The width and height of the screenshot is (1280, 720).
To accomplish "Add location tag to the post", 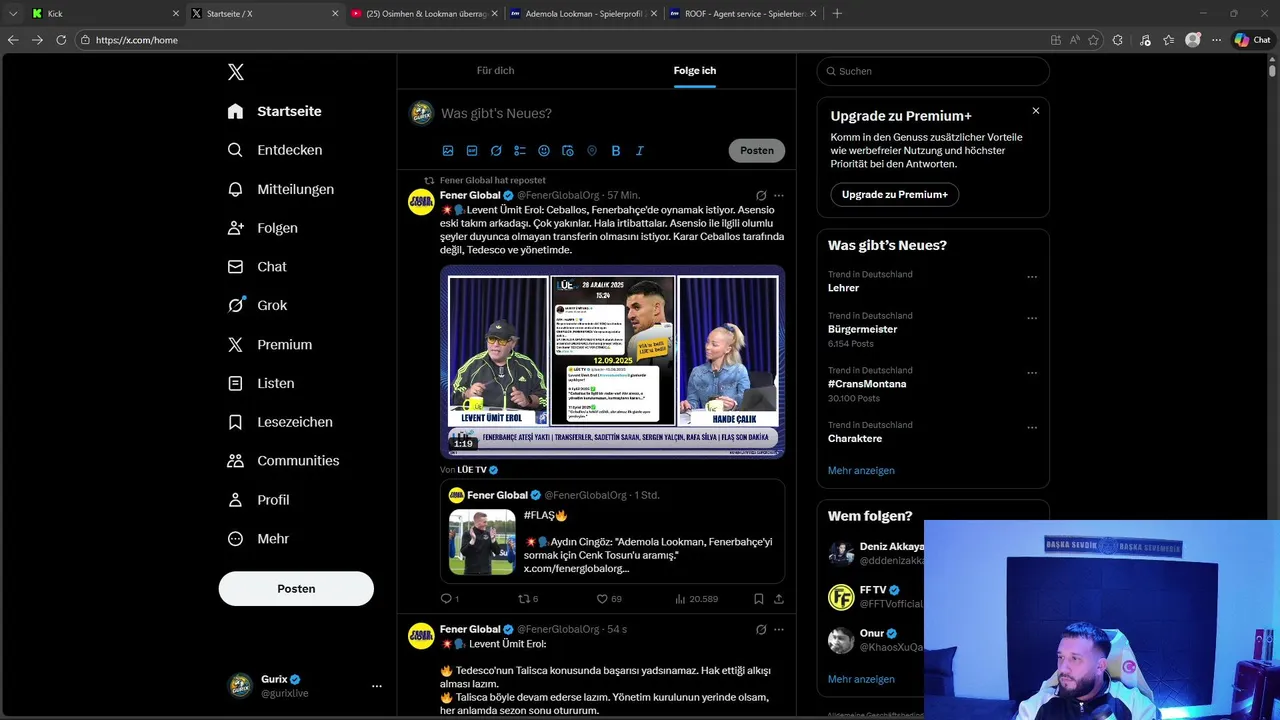I will click(x=592, y=151).
